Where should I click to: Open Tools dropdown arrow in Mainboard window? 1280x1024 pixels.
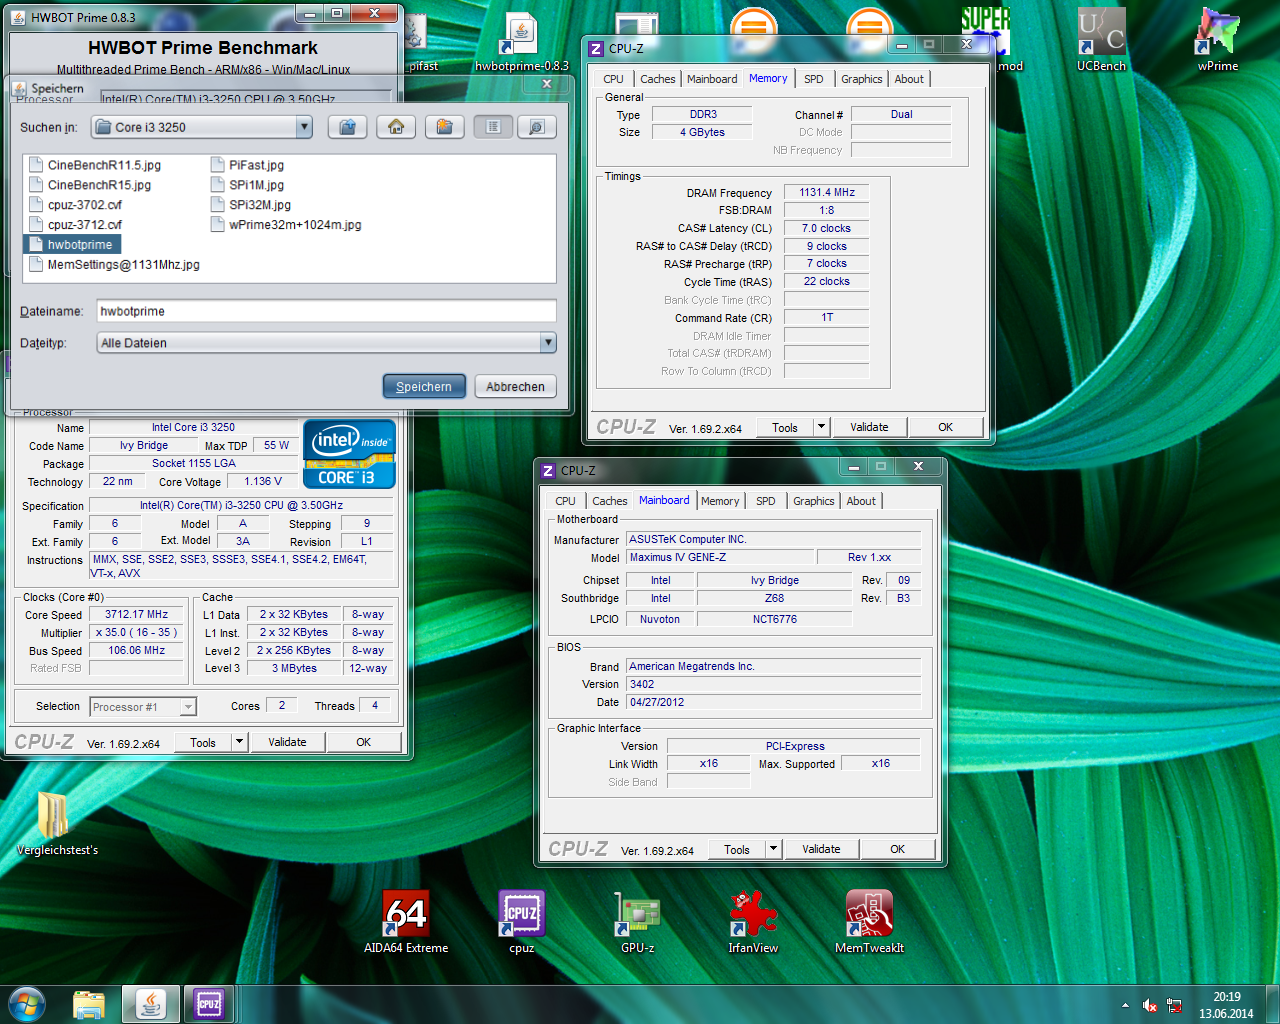[773, 849]
